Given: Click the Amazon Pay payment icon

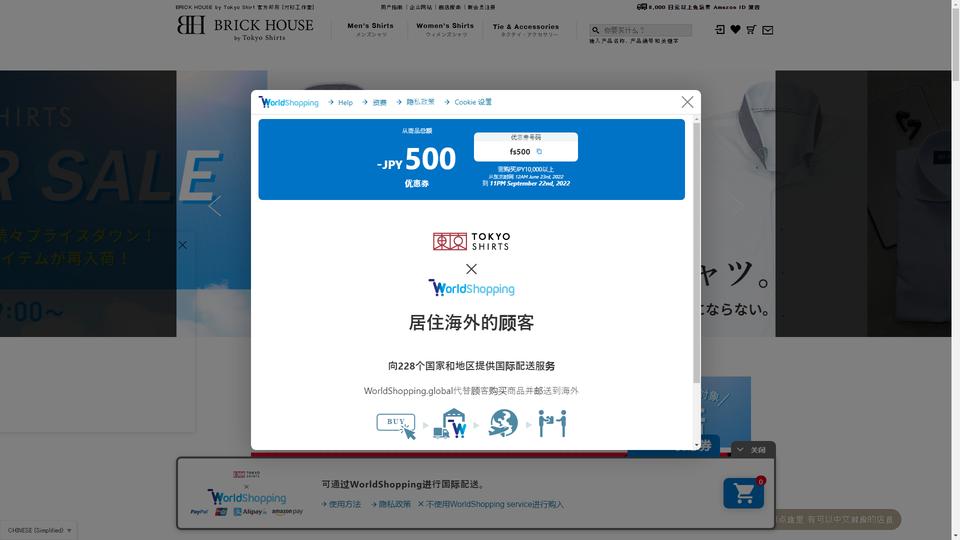Looking at the screenshot, I should (x=287, y=511).
